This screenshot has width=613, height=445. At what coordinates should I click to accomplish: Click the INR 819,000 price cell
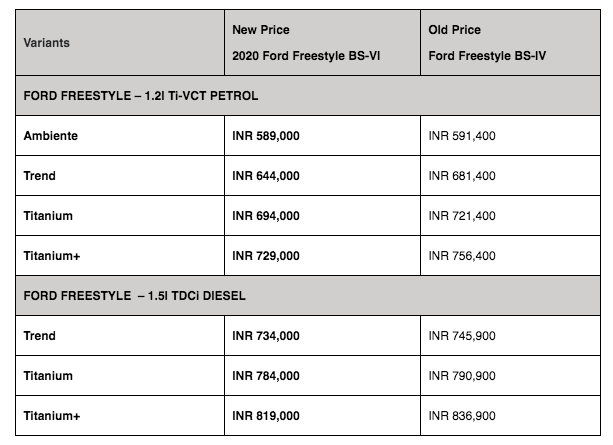click(x=265, y=416)
